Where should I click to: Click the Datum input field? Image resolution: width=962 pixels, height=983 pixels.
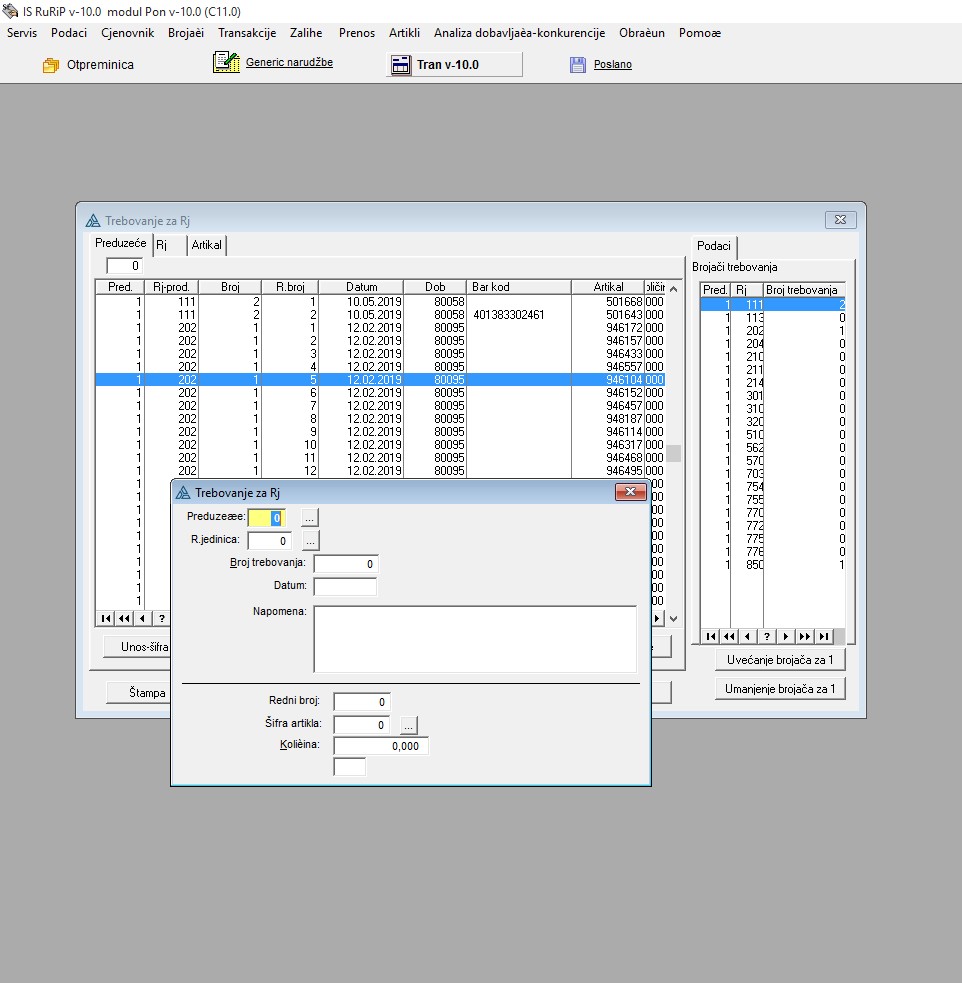pyautogui.click(x=345, y=586)
